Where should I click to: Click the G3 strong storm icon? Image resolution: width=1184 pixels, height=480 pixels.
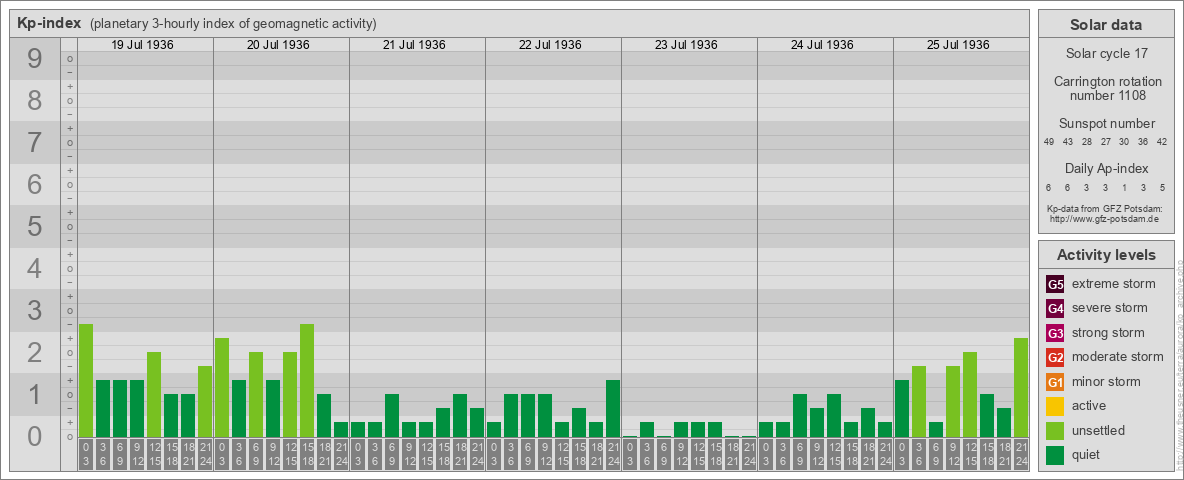tap(1055, 333)
